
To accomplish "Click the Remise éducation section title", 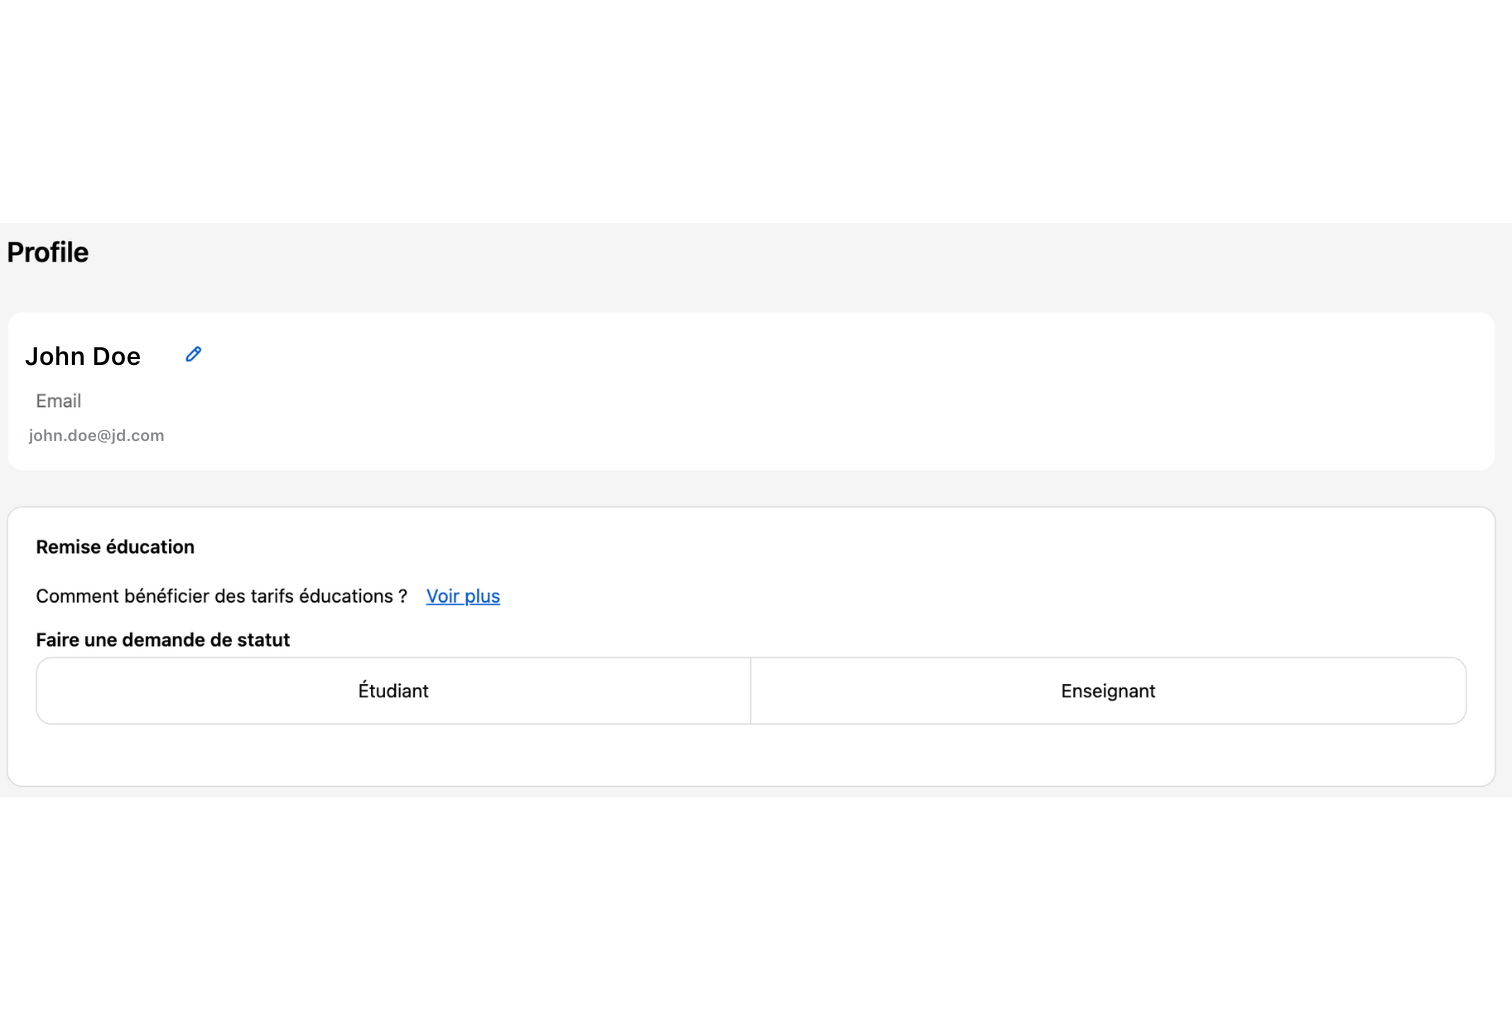I will 115,547.
